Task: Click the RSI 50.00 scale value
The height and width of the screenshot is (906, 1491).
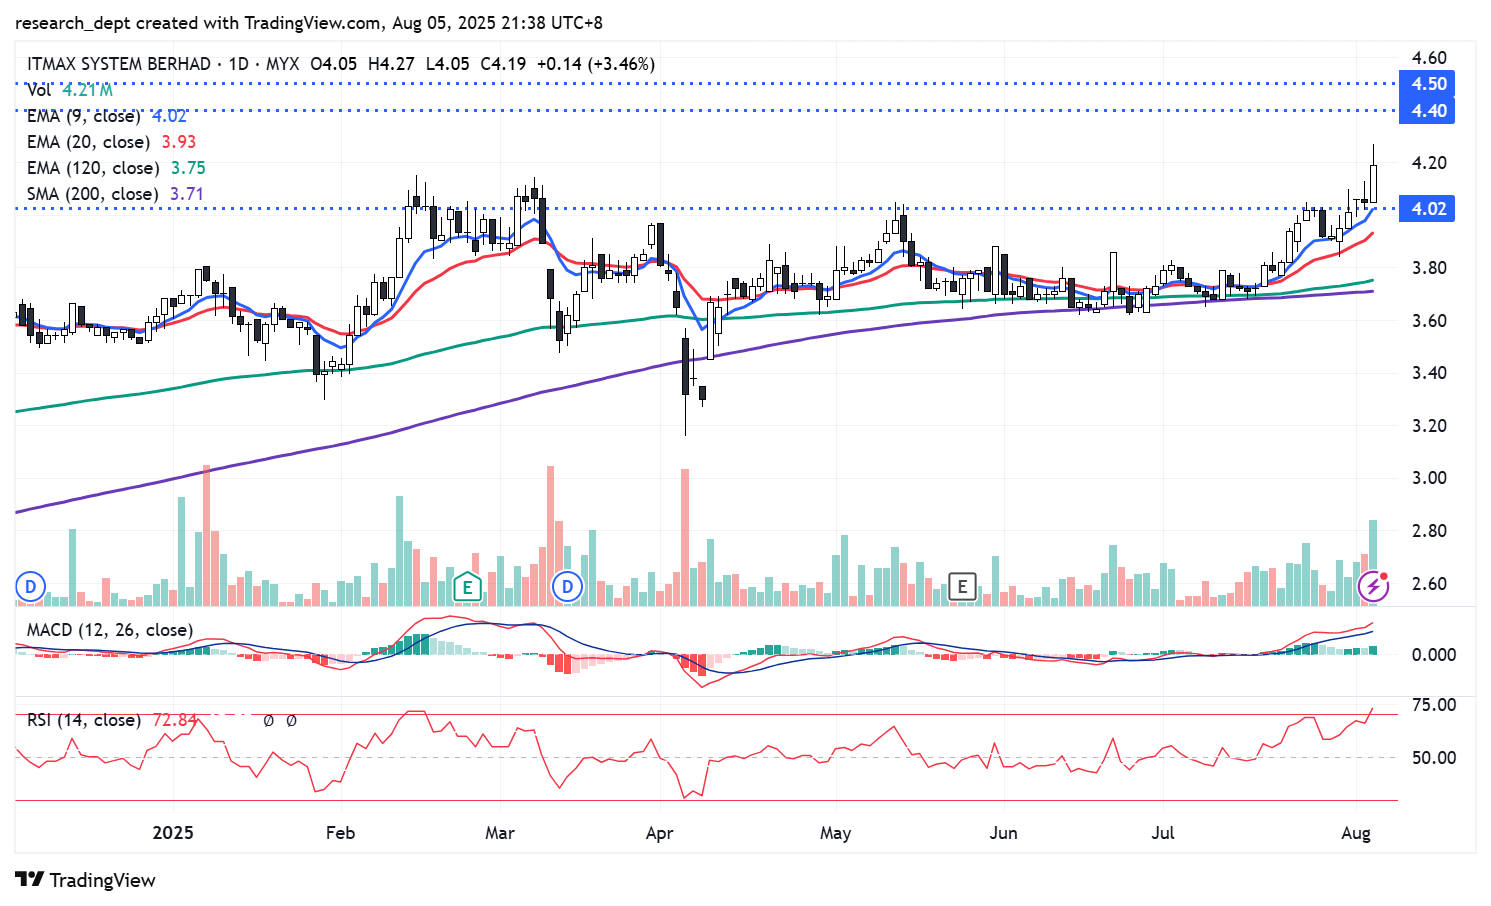Action: (1433, 758)
